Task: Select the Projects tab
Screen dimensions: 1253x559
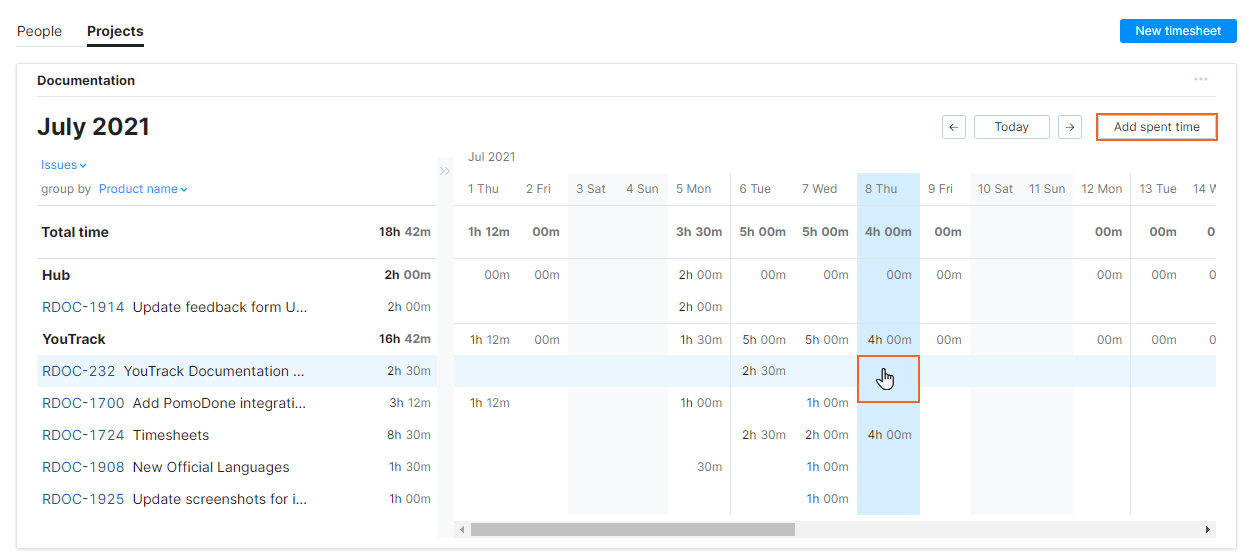Action: click(115, 31)
